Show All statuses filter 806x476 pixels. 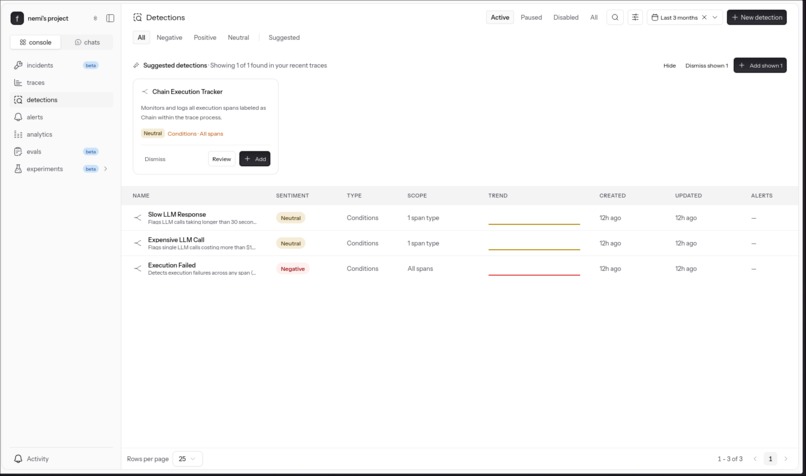[594, 17]
